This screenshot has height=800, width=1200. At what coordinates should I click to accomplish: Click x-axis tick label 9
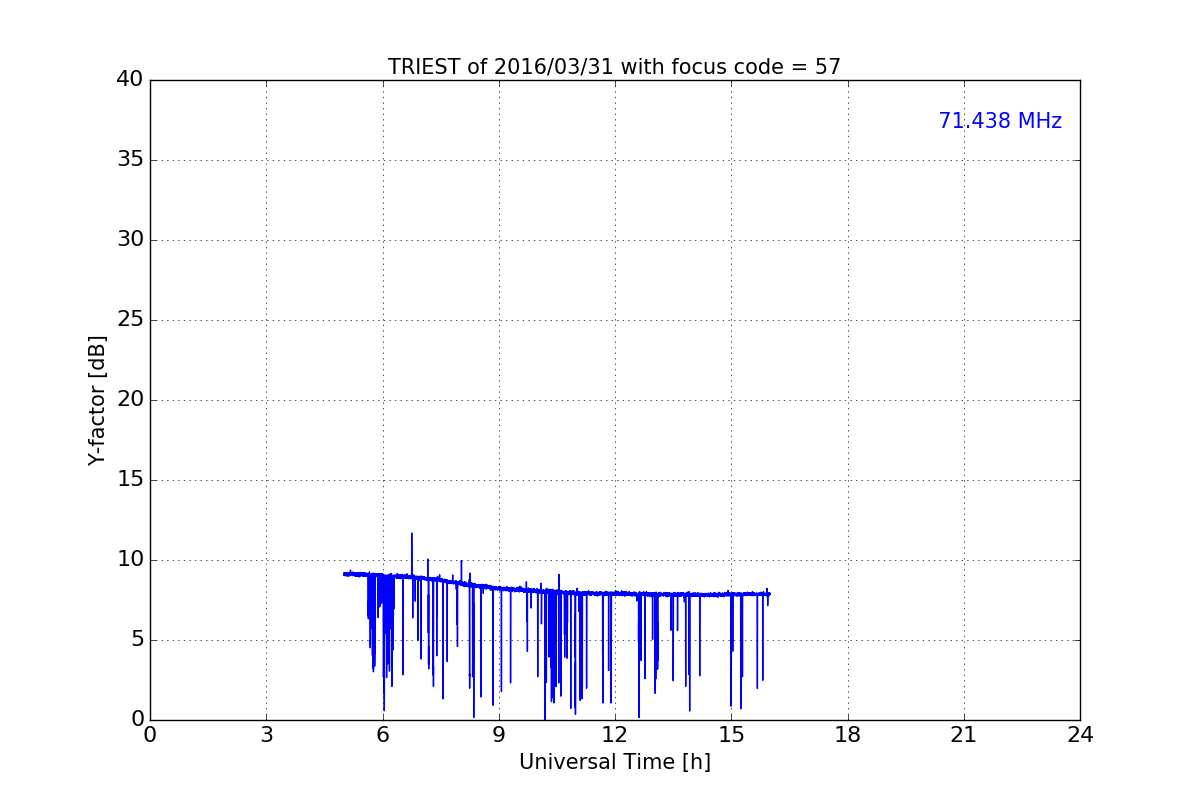pos(499,735)
